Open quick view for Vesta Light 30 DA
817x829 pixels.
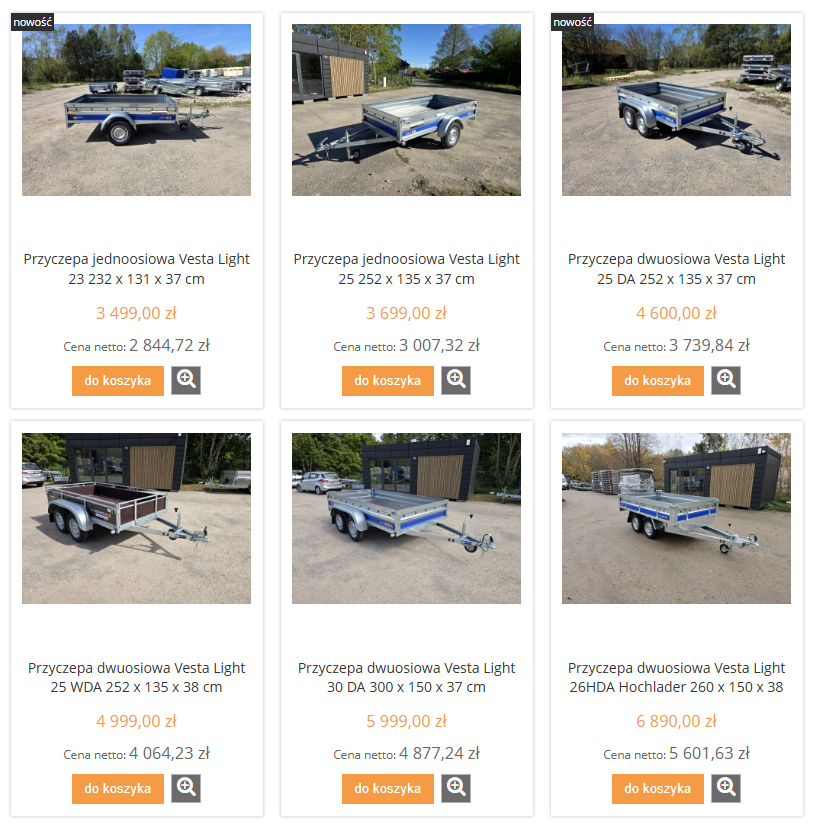click(456, 788)
